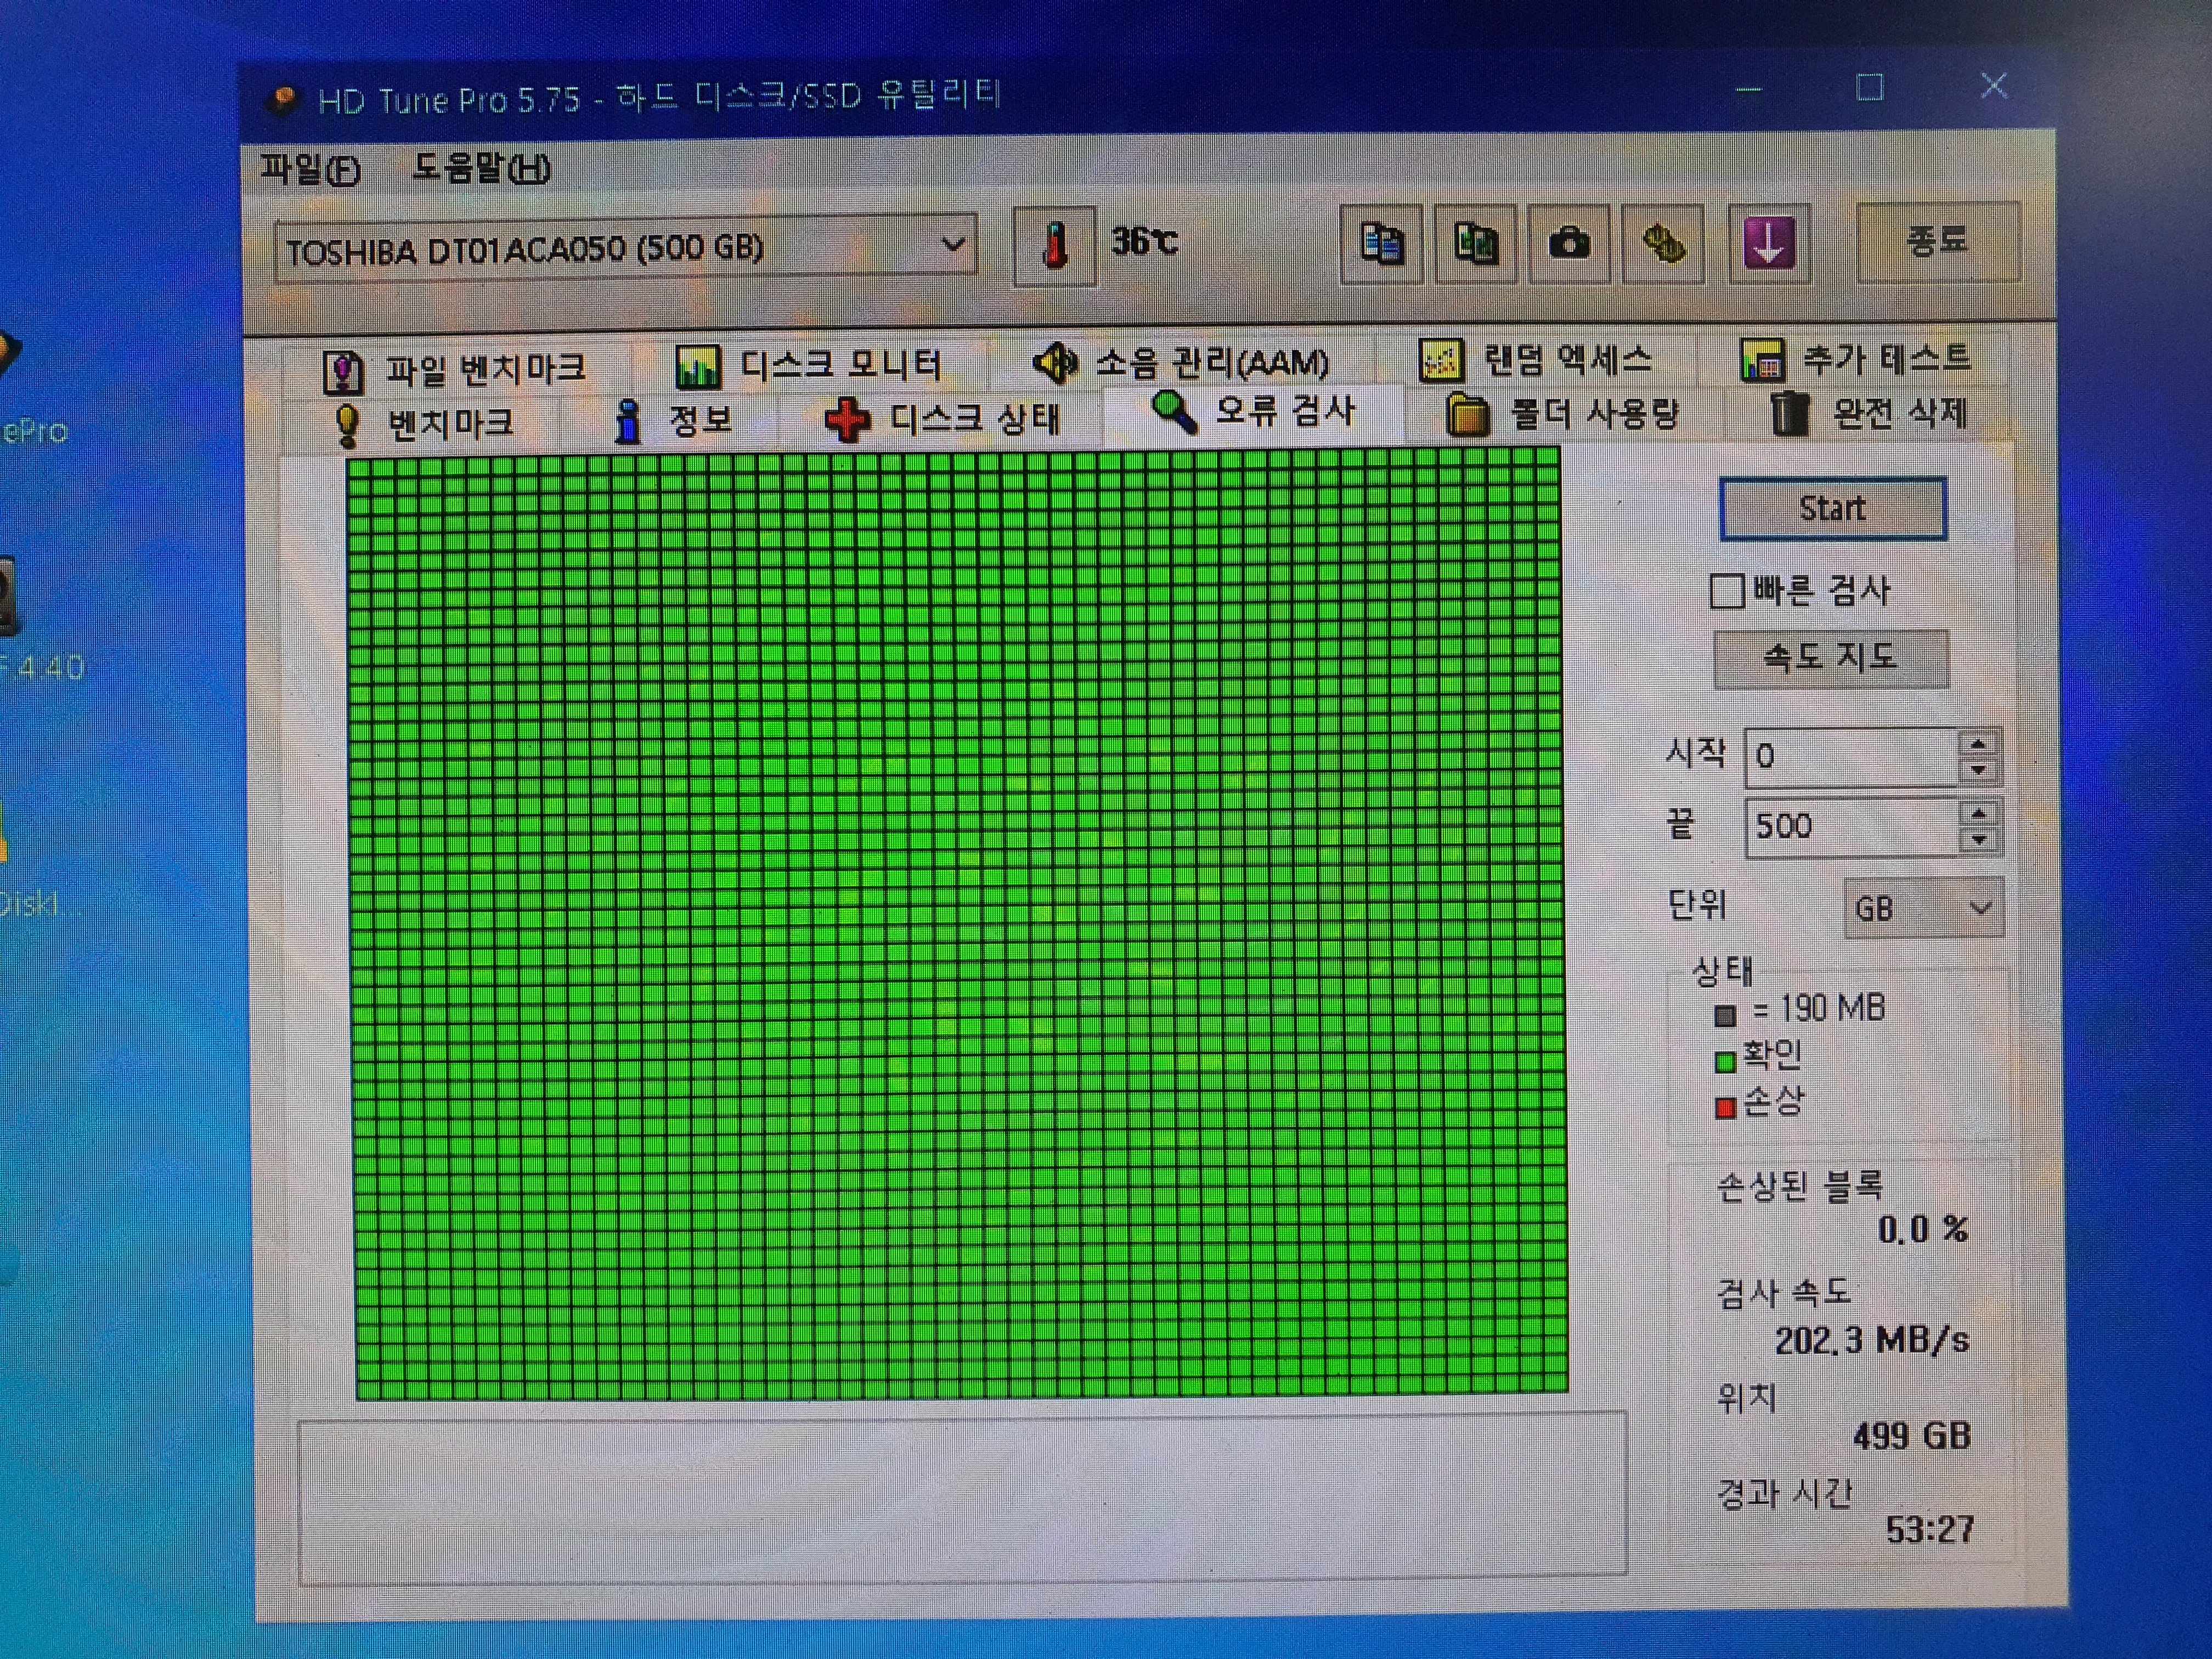The image size is (2212, 1659).
Task: Click the 53:27 elapsed time value
Action: [1930, 1529]
